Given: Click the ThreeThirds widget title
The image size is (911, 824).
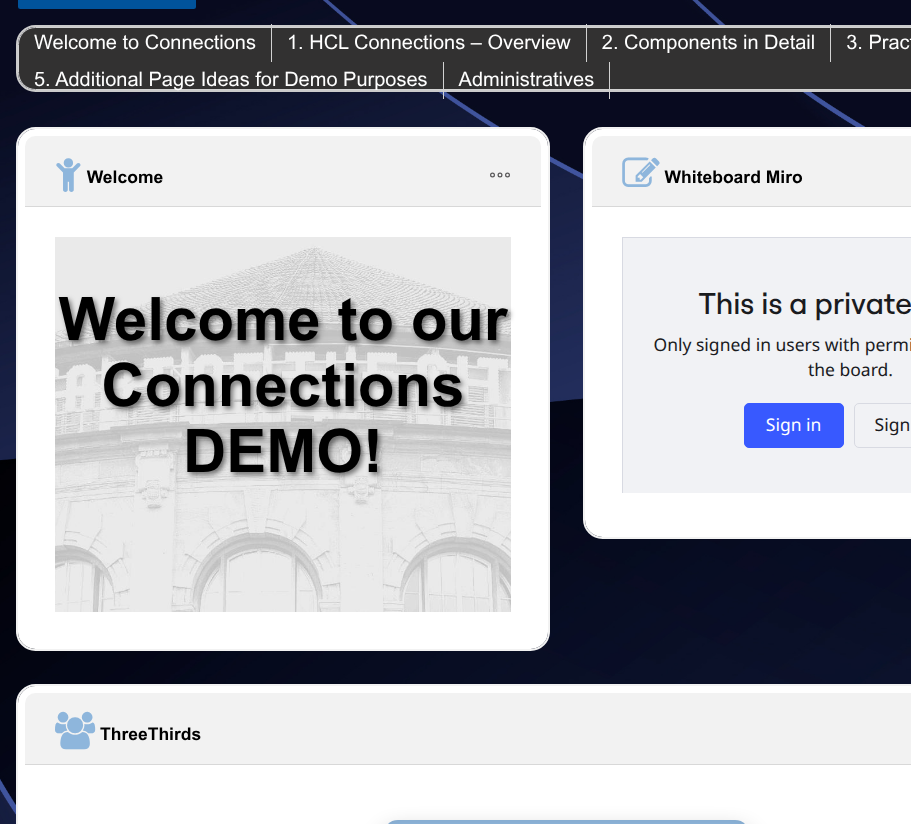Looking at the screenshot, I should [x=150, y=734].
